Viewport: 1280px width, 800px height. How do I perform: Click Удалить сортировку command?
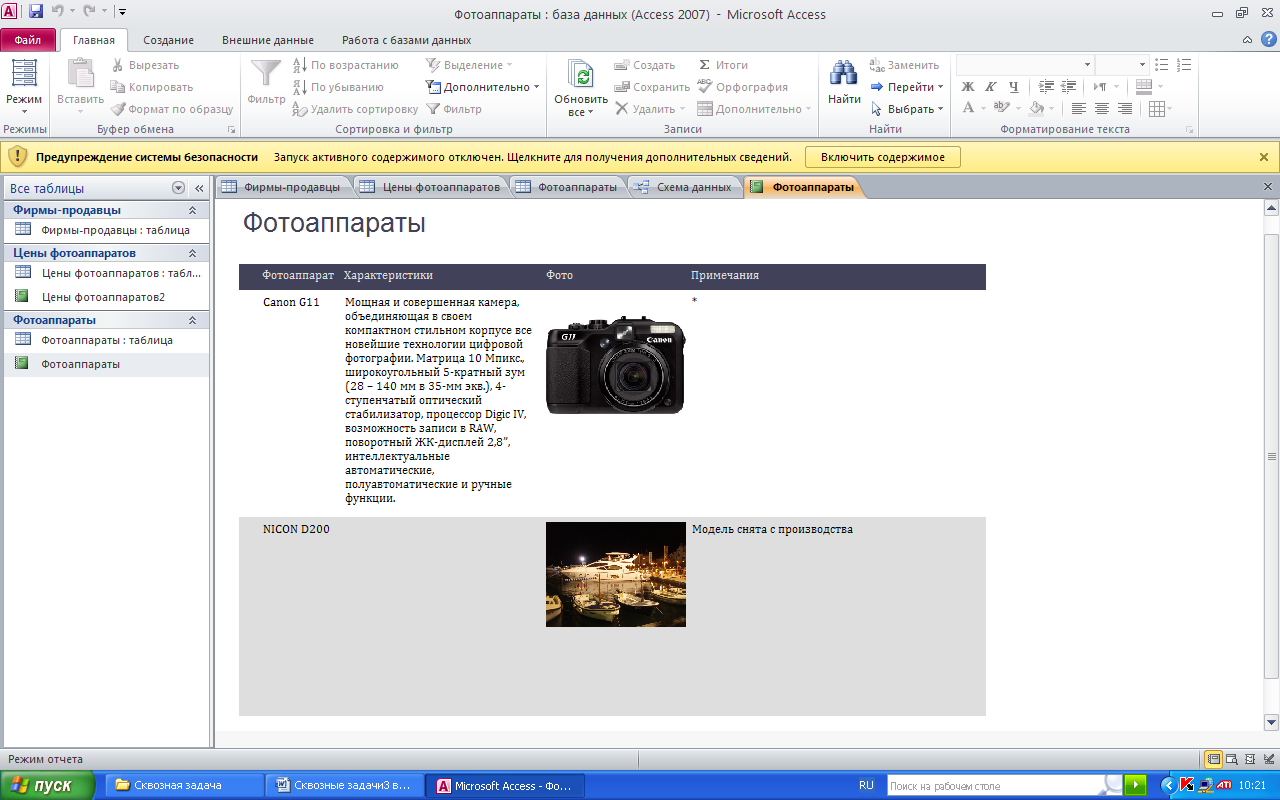[x=355, y=109]
